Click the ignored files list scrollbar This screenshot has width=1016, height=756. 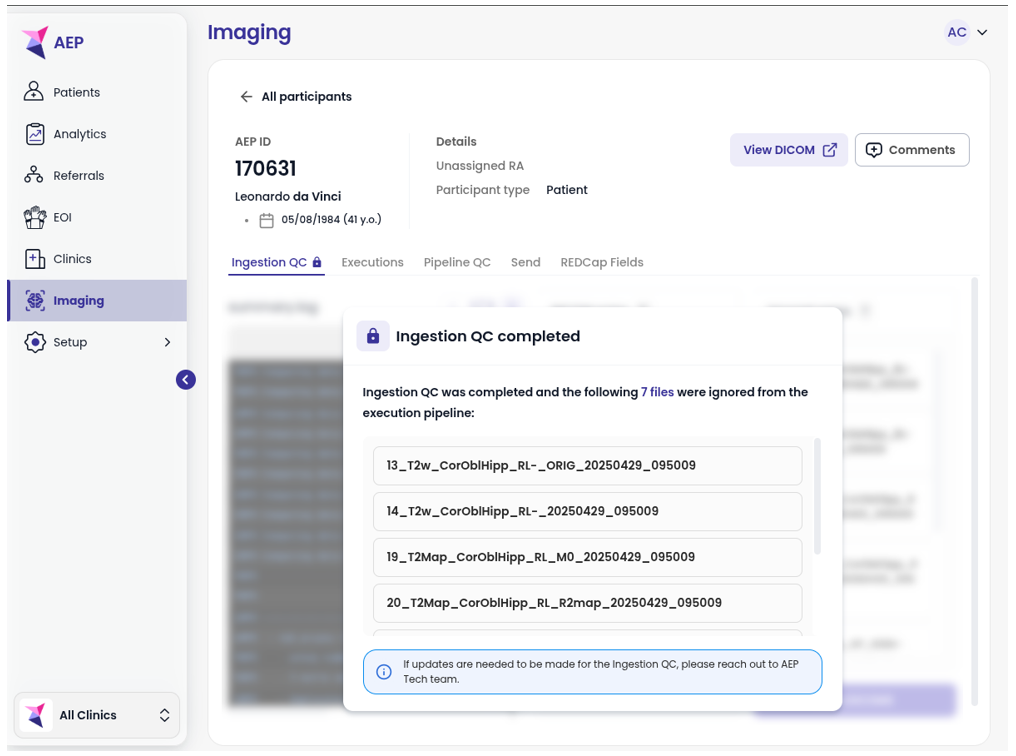(818, 495)
